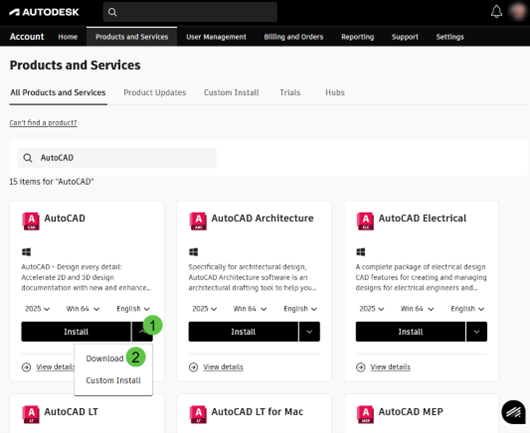
Task: Click Install button for AutoCAD Electrical
Action: (x=410, y=332)
